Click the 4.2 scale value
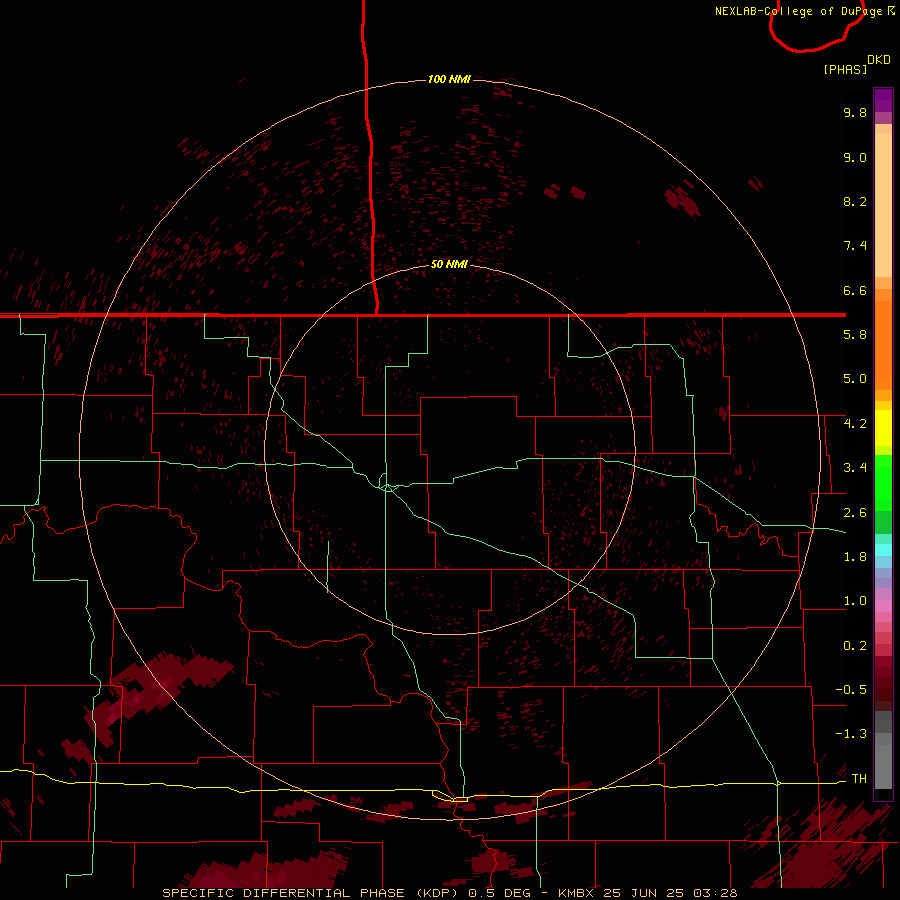 (x=855, y=424)
